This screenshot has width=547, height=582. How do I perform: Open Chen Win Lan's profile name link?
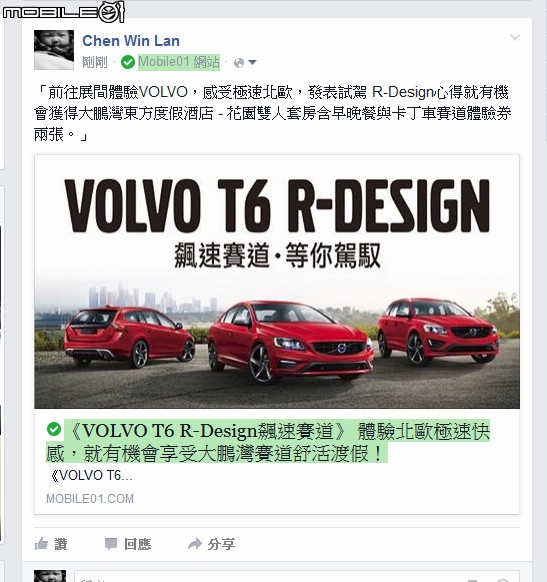pos(131,41)
